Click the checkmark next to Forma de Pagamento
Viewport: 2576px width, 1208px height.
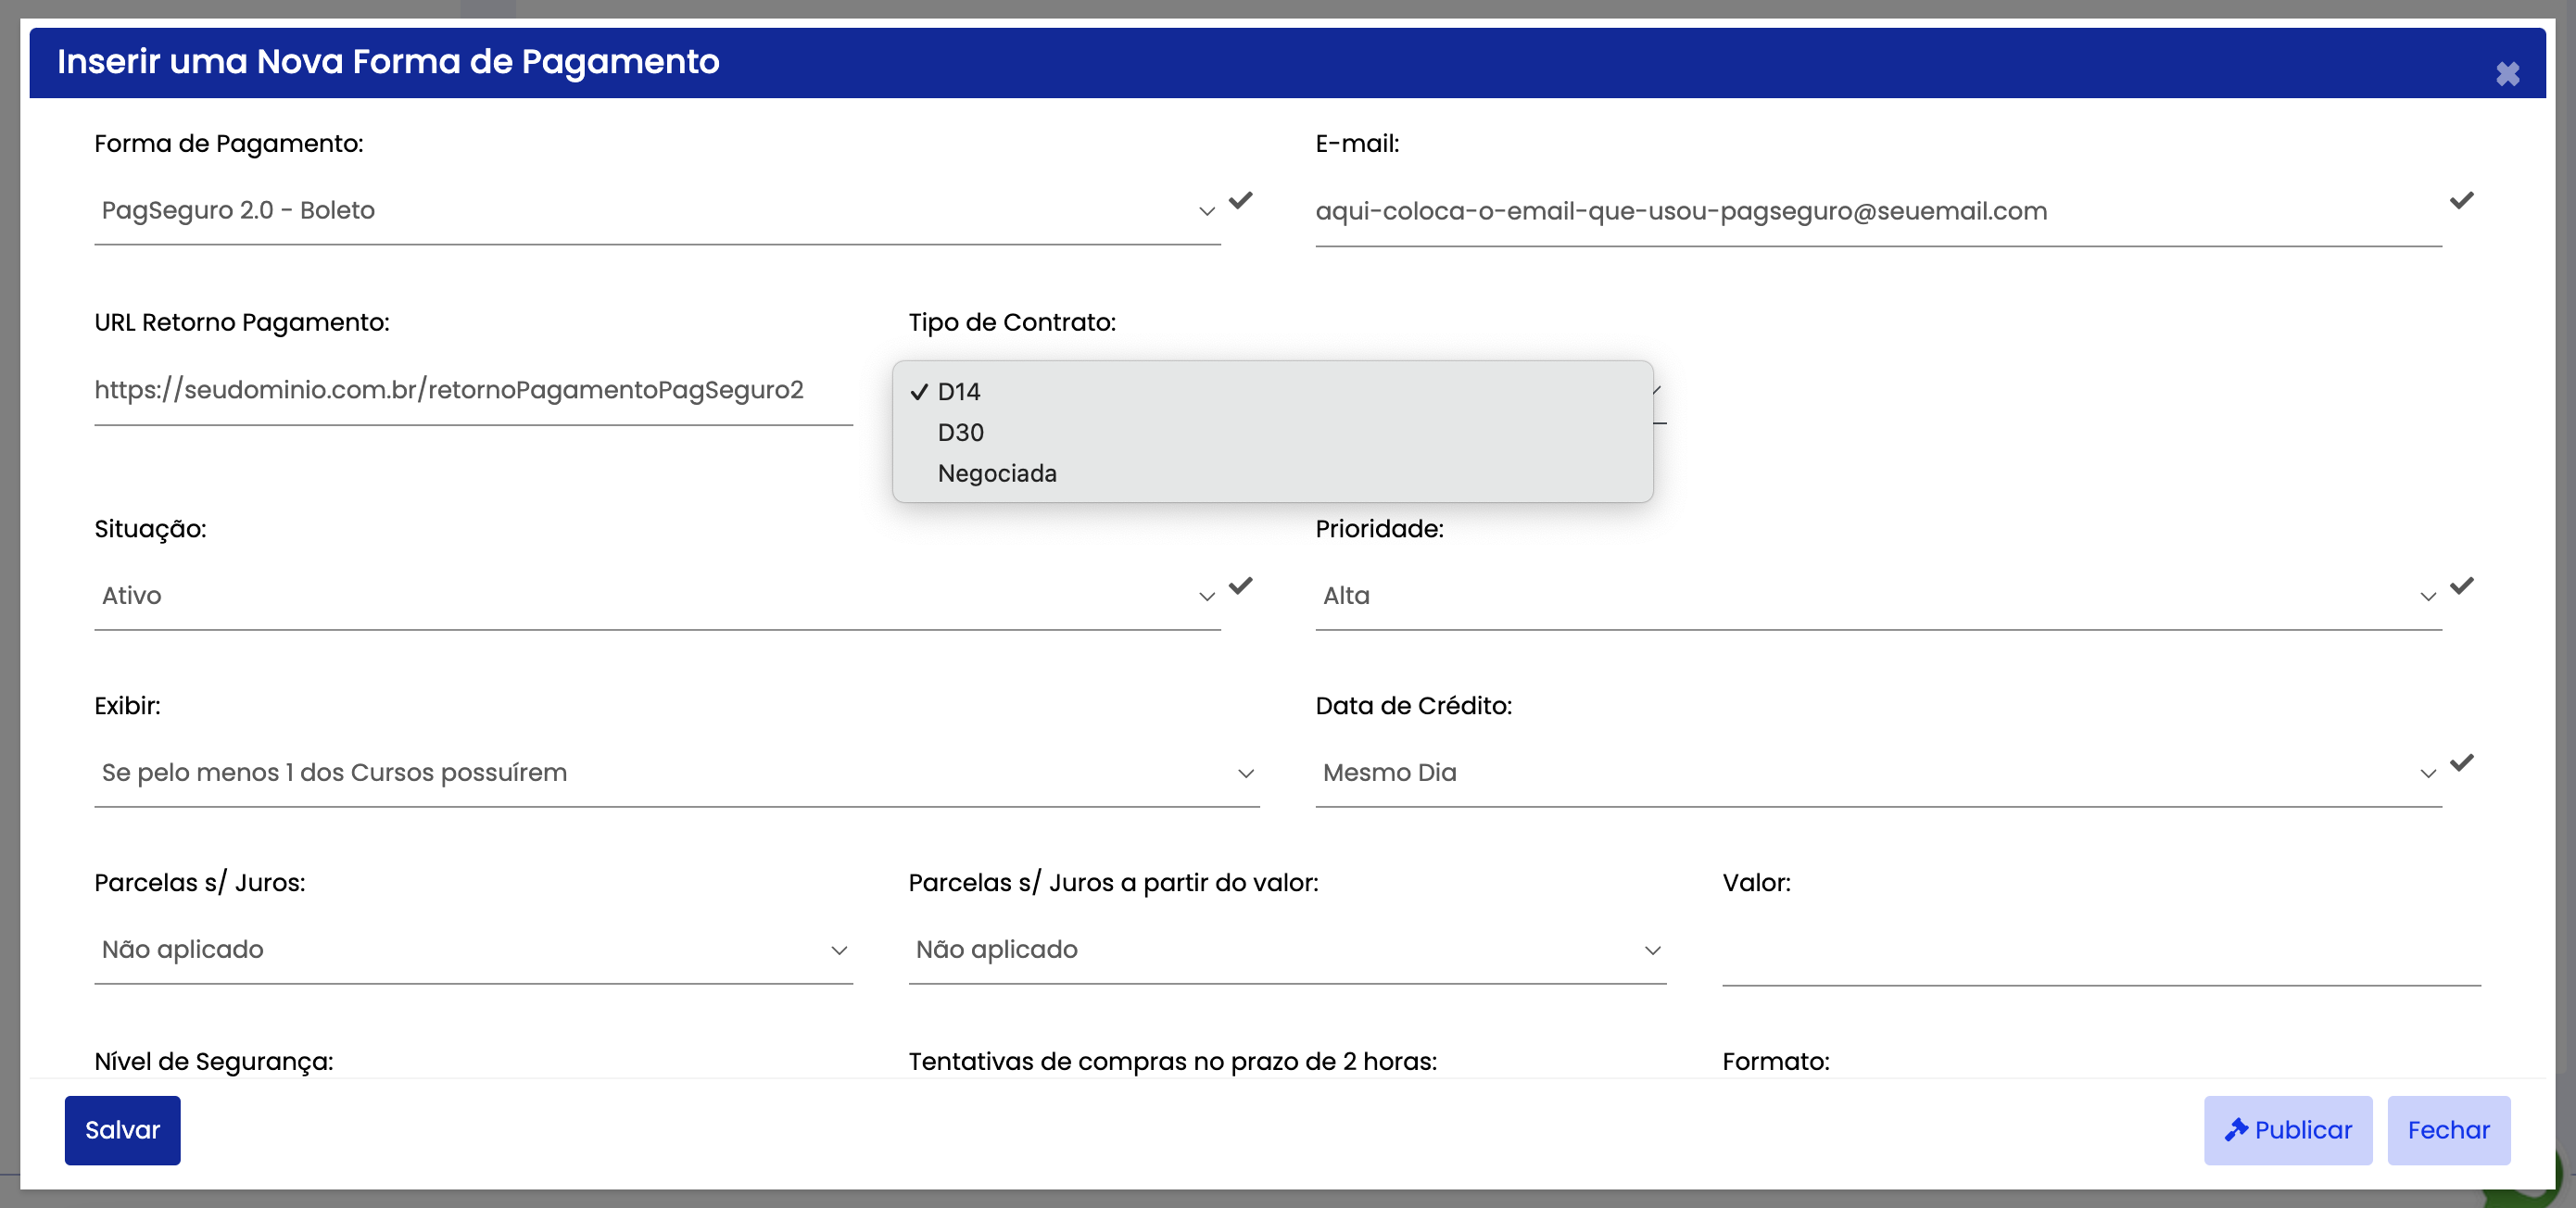pyautogui.click(x=1240, y=200)
